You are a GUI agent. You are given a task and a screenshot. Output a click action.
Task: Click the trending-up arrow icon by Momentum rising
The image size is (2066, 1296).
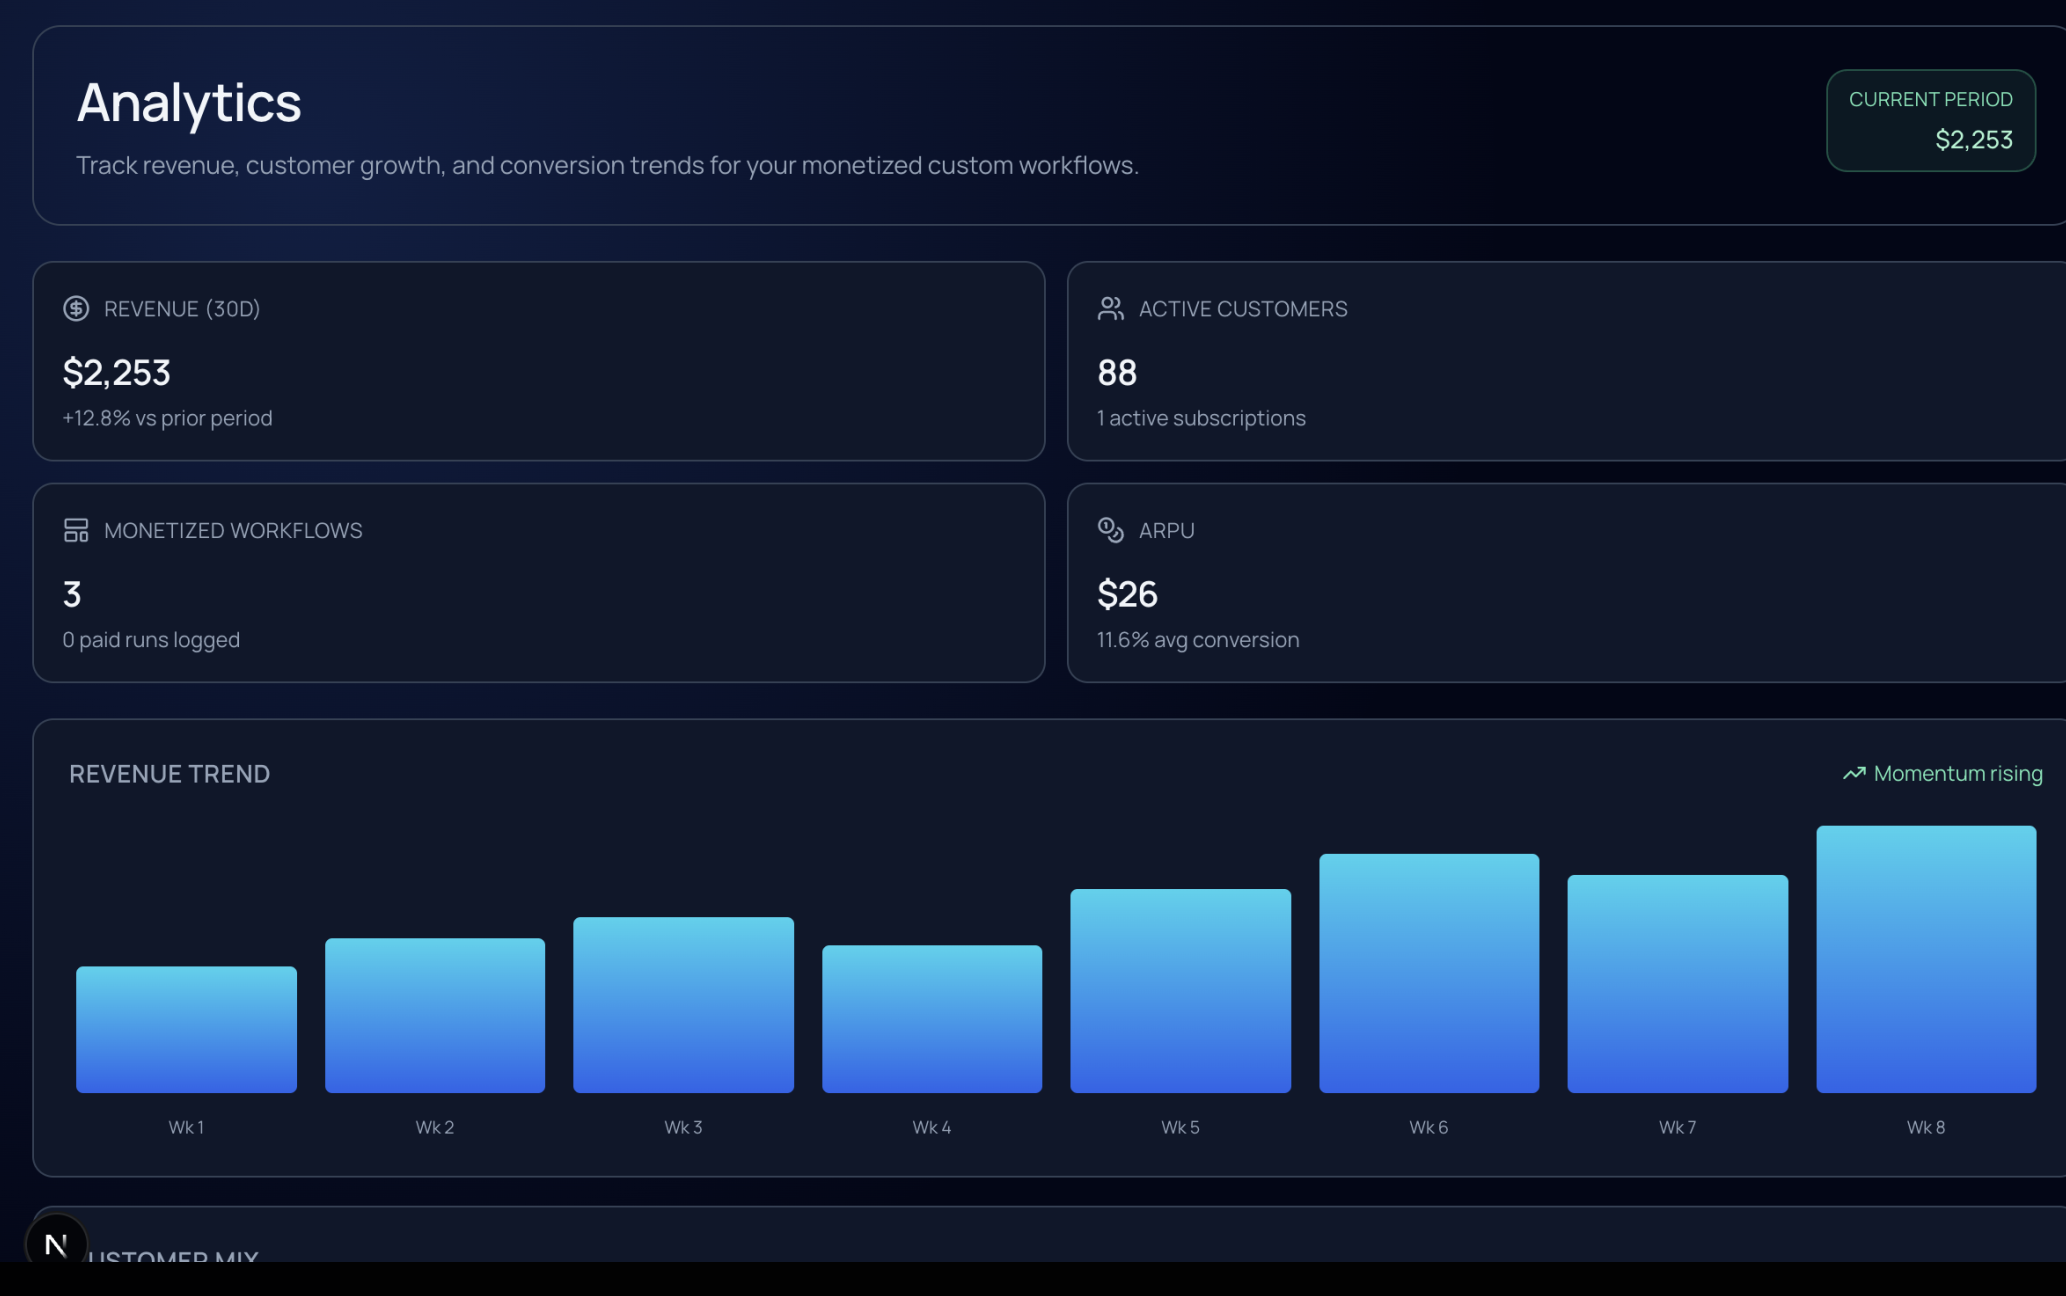[x=1854, y=774]
